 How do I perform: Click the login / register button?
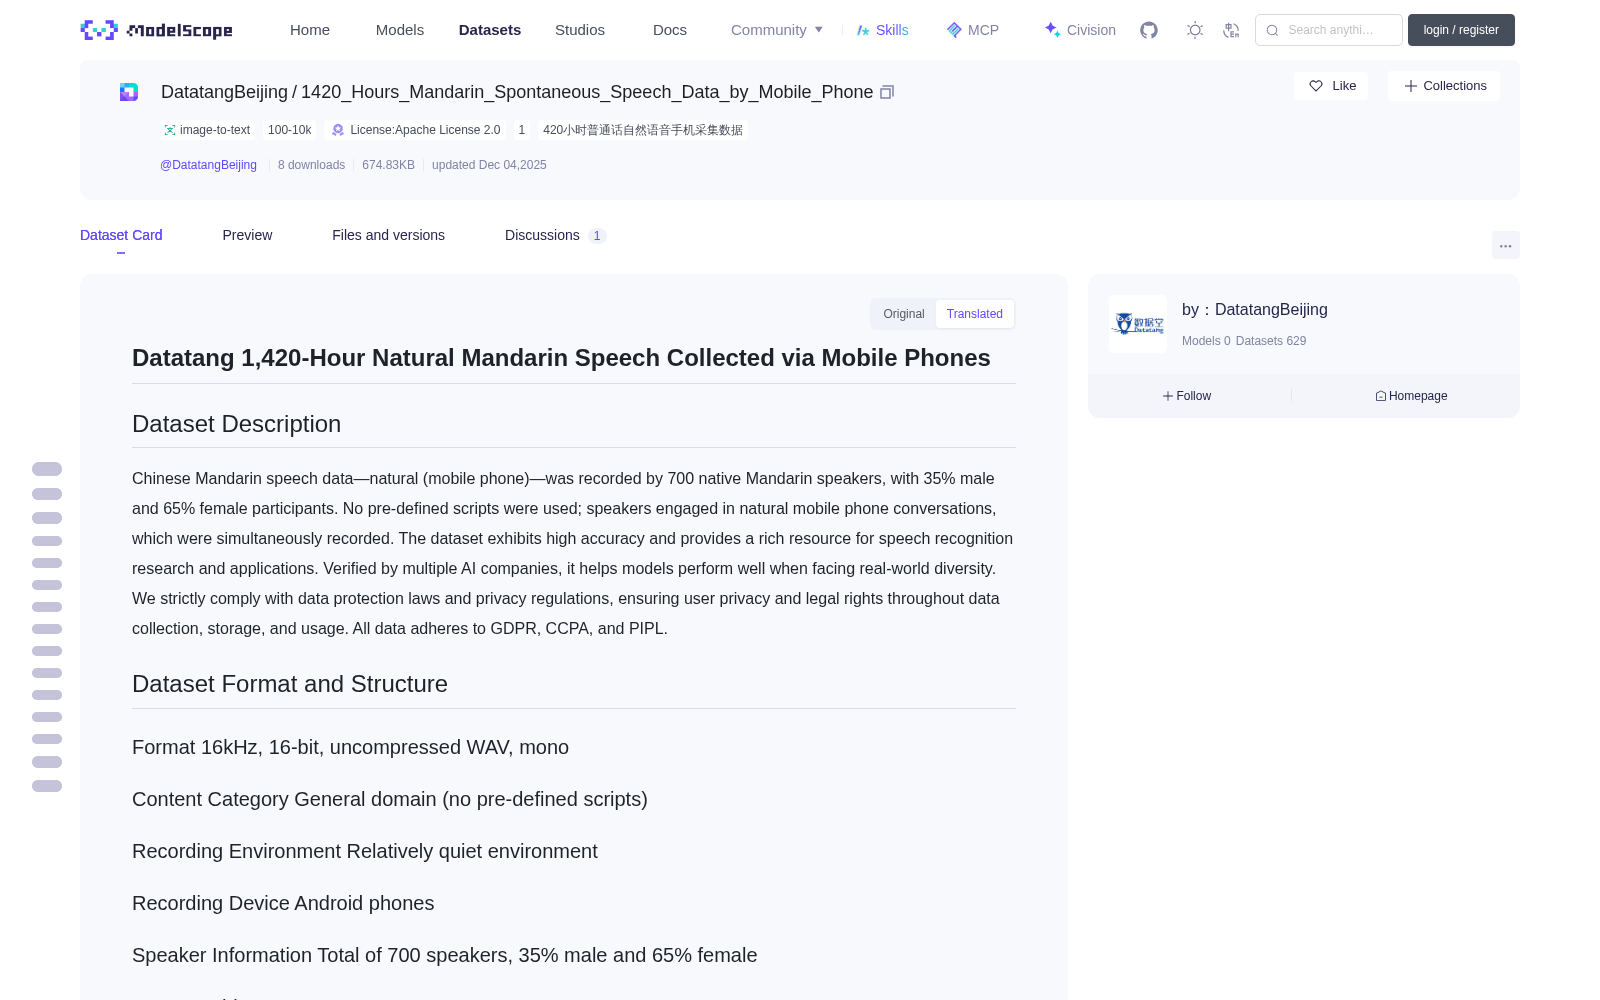(x=1461, y=30)
